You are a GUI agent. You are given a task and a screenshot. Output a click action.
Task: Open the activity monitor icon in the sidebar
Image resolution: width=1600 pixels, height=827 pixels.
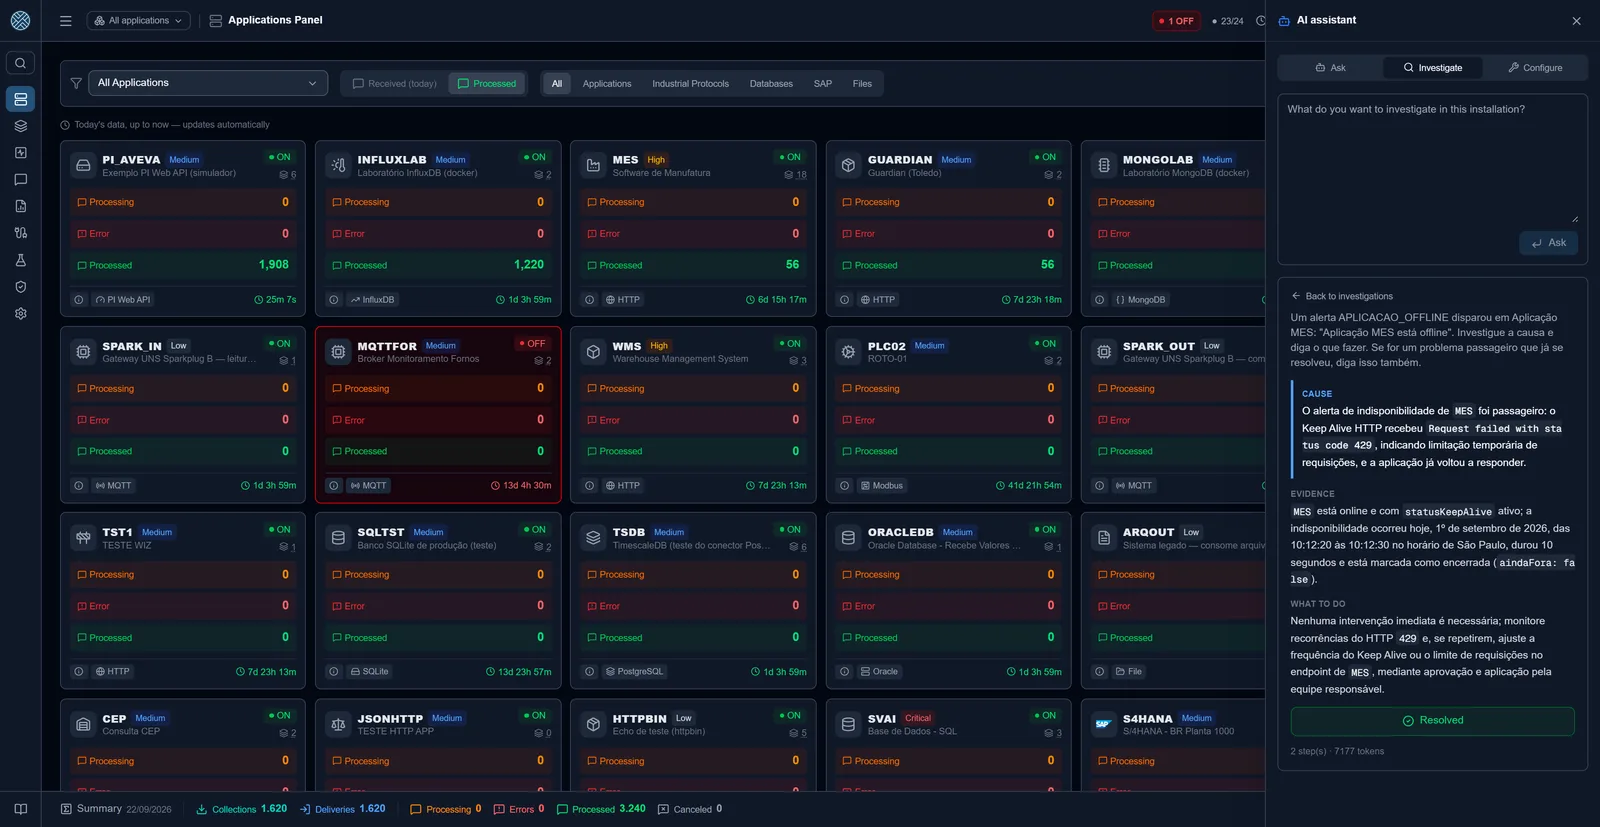tap(20, 153)
